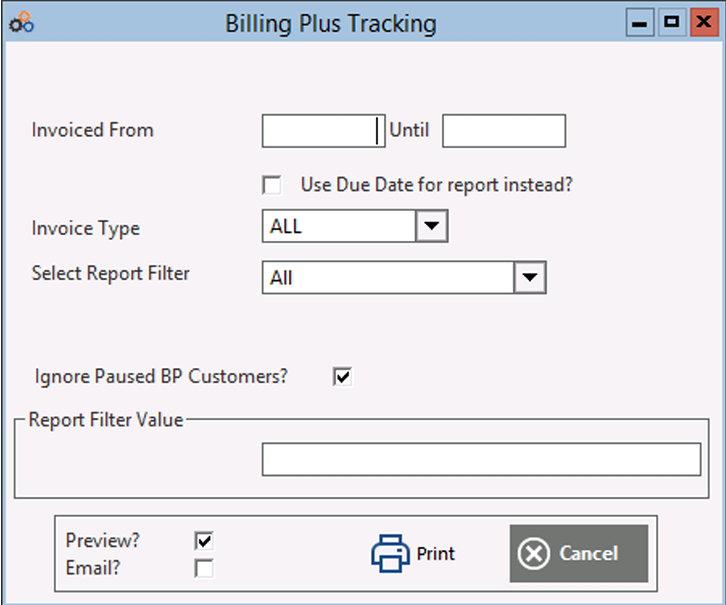Screen dimensions: 726x605
Task: Click the Invoiced From label
Action: tap(93, 130)
